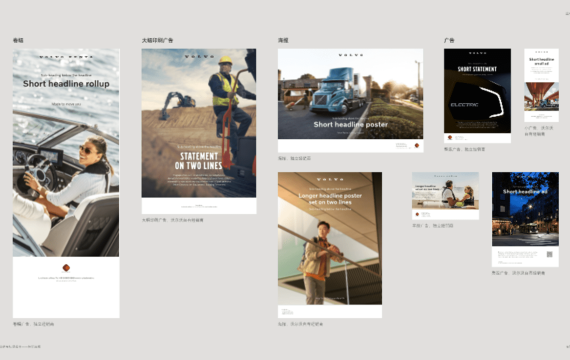Select the night street bus ad thumbnail

[x=525, y=219]
